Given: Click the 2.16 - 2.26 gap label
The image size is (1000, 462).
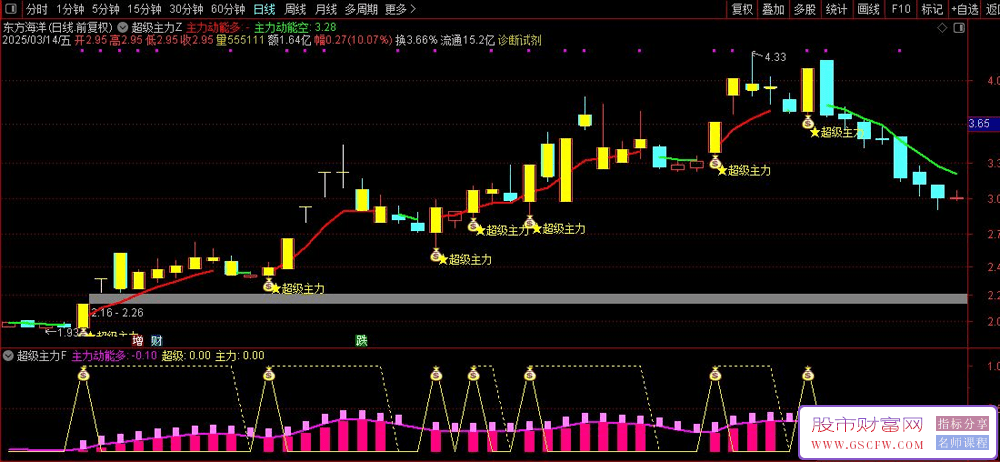Looking at the screenshot, I should 117,313.
